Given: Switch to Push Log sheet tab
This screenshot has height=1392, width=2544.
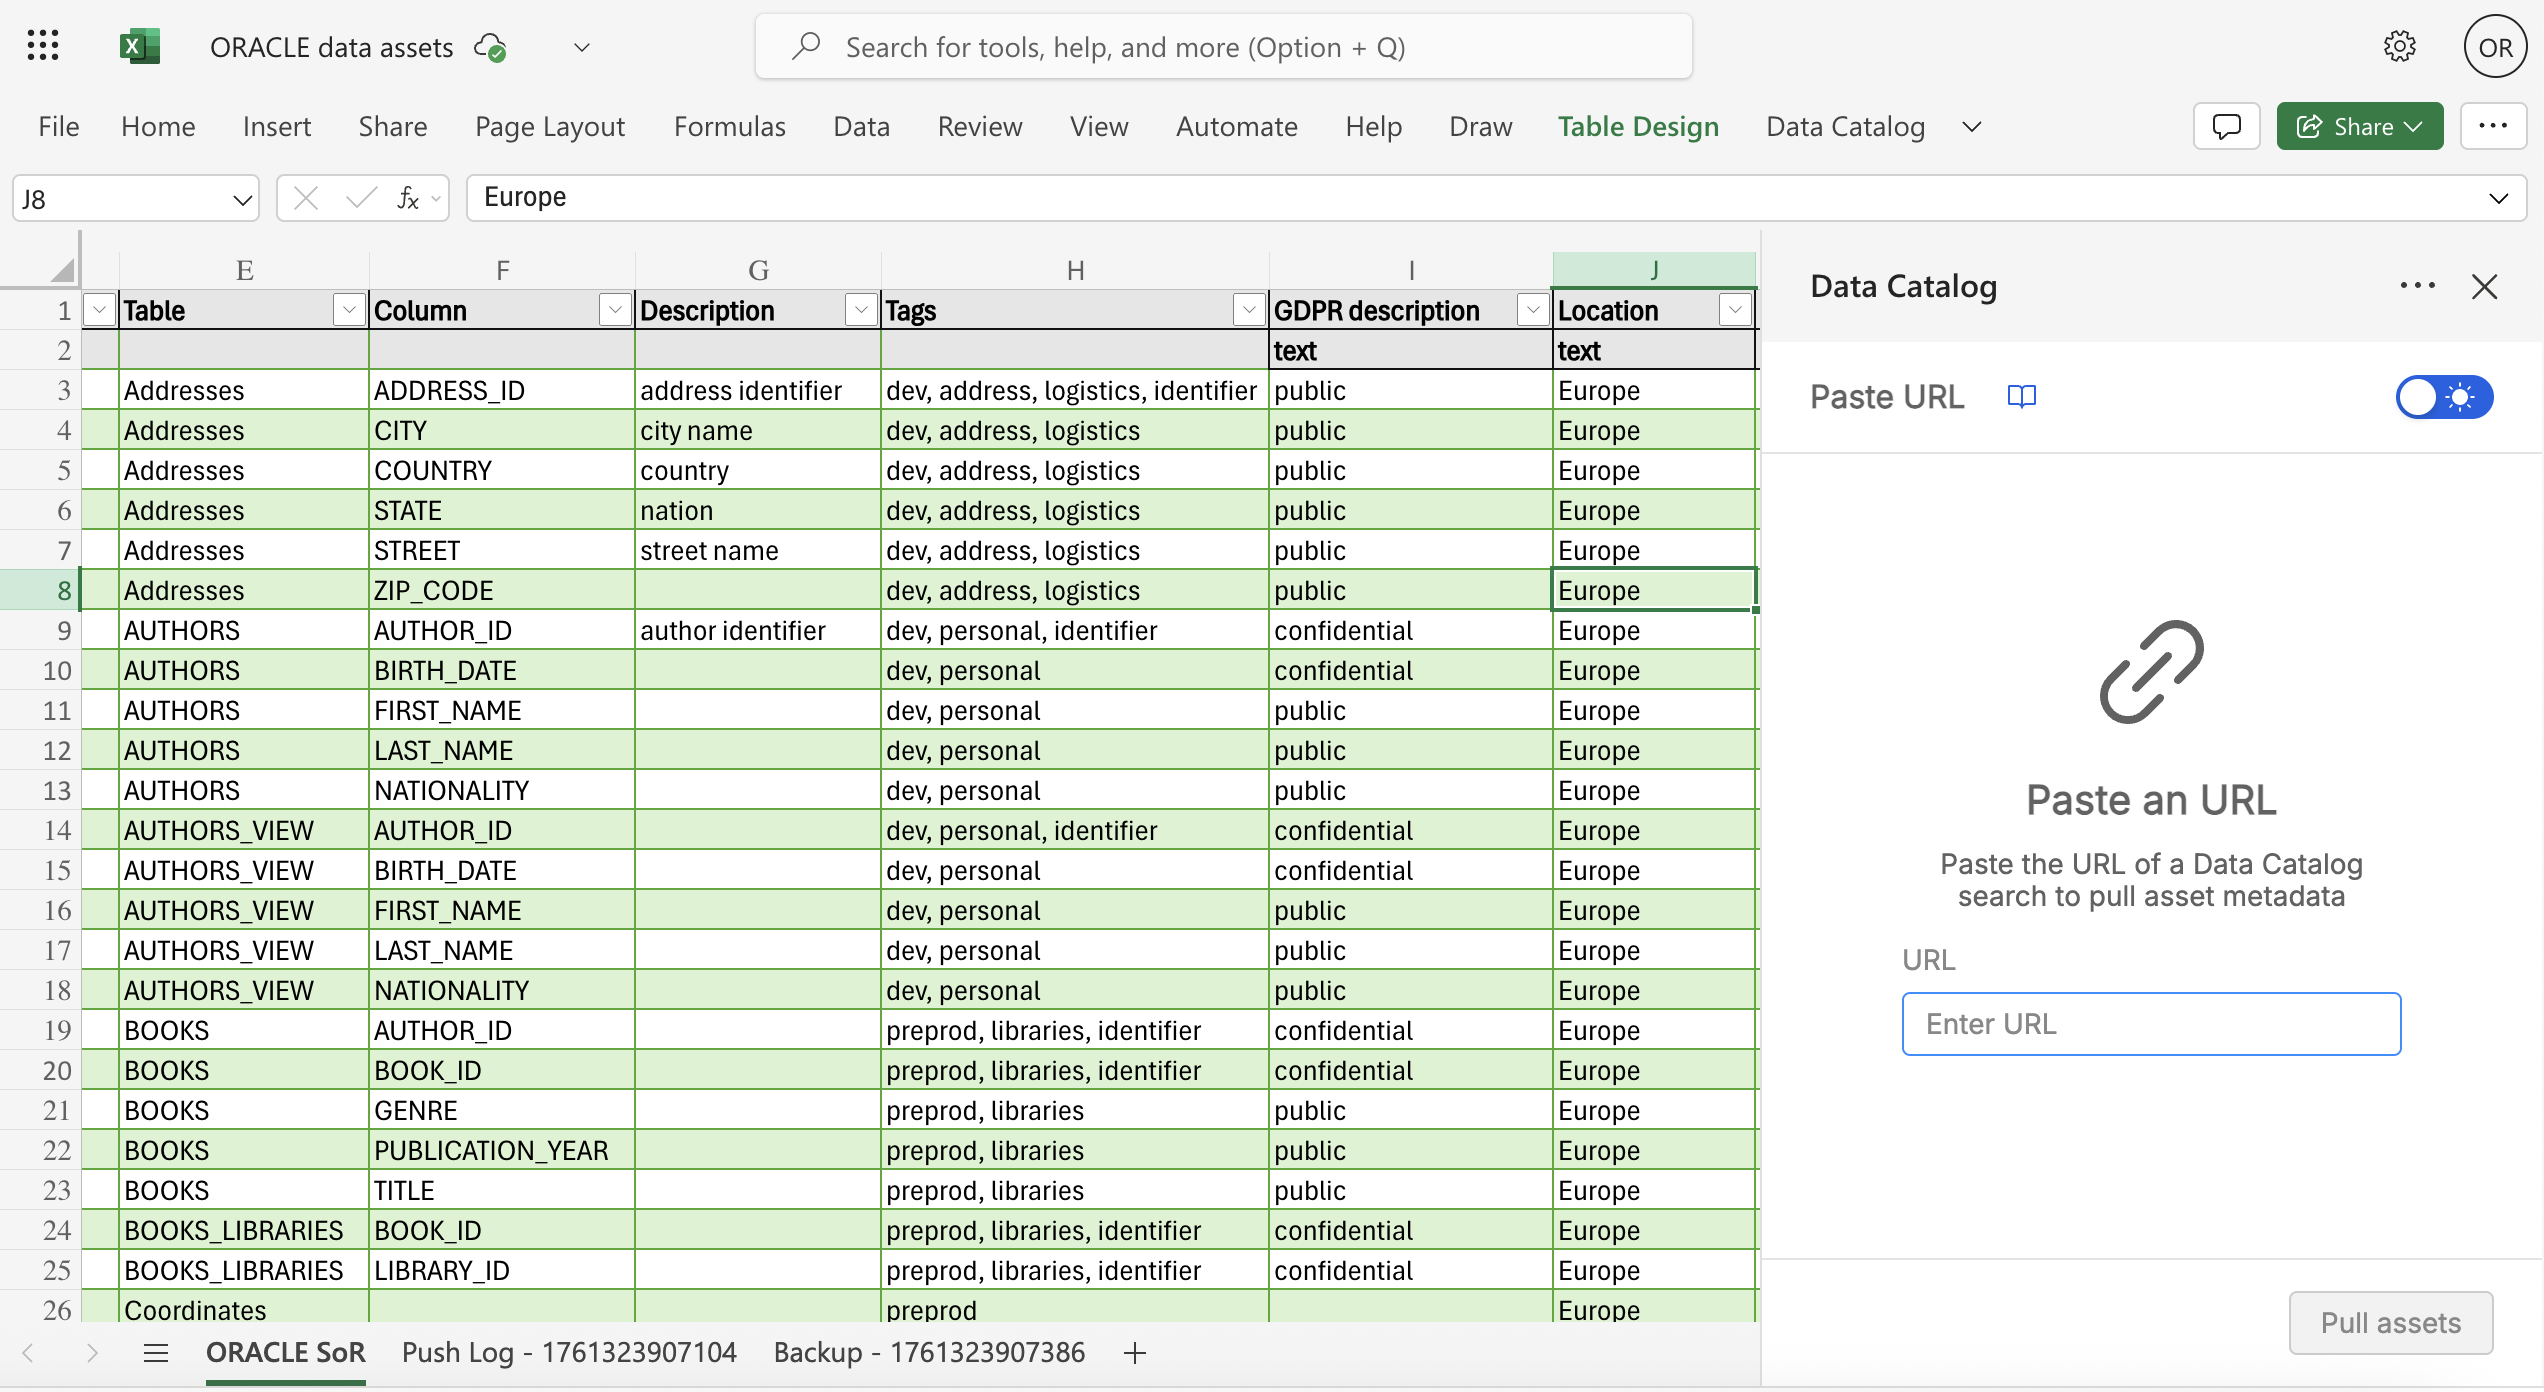Looking at the screenshot, I should coord(569,1353).
